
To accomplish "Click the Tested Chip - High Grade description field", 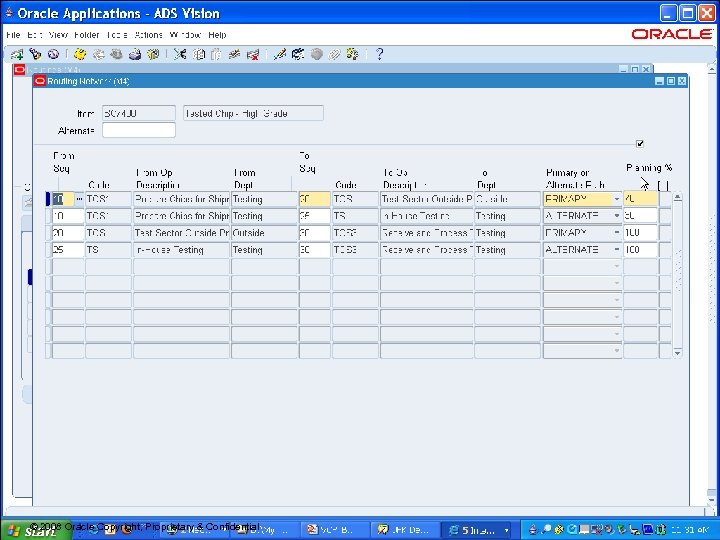I will (x=253, y=113).
